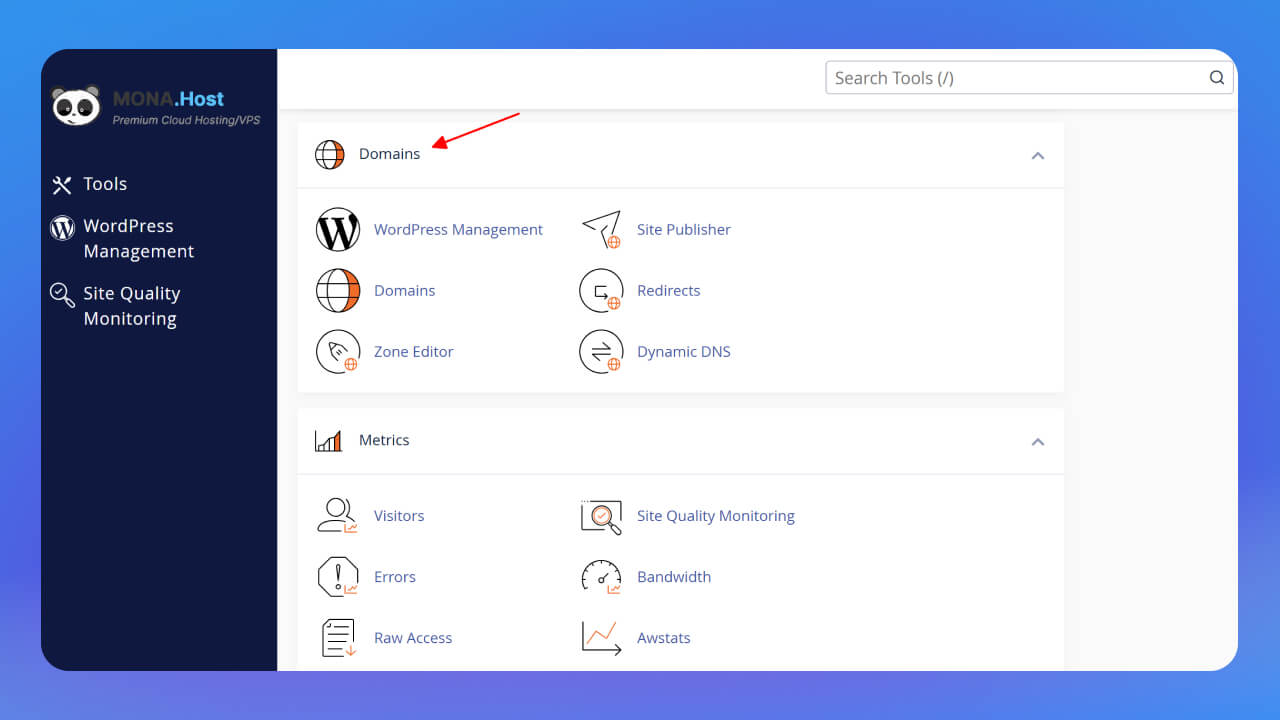Viewport: 1280px width, 720px height.
Task: Open the Raw Access link
Action: coord(413,638)
